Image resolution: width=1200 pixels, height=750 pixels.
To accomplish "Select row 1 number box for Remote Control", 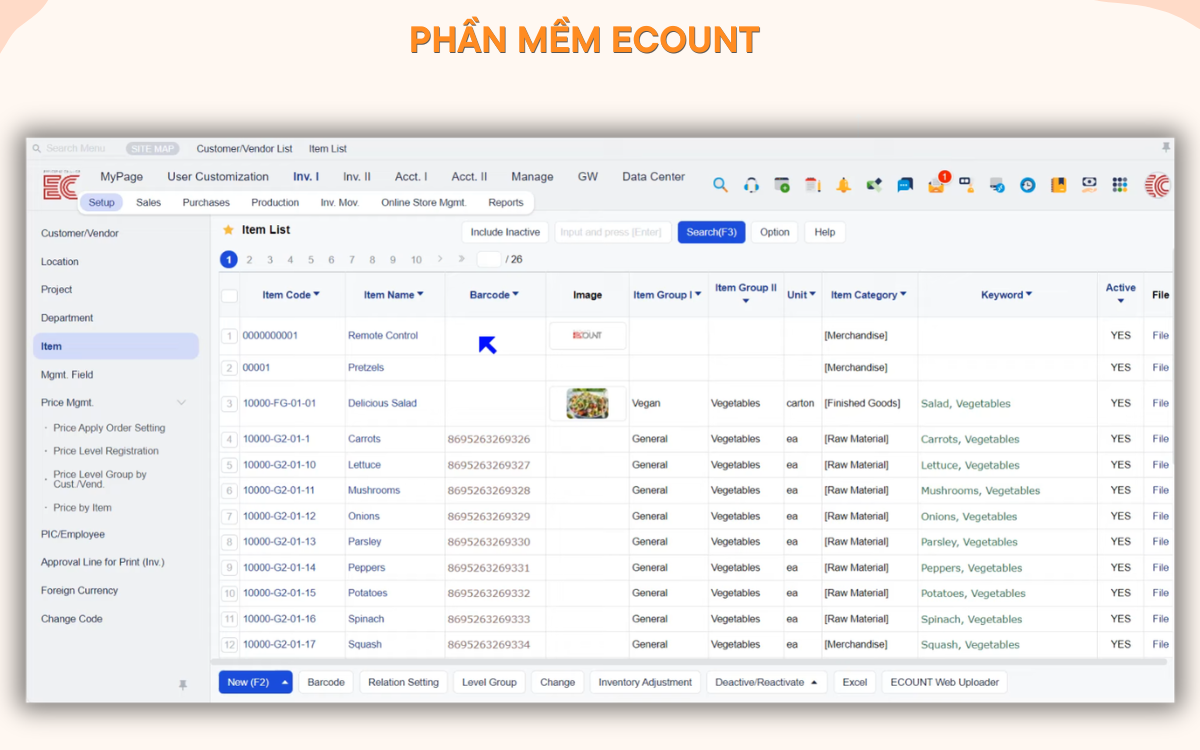I will click(x=230, y=336).
